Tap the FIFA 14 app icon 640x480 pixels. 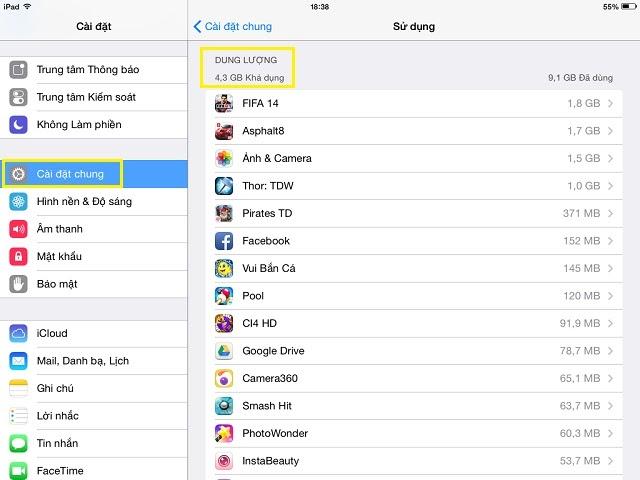click(x=224, y=103)
